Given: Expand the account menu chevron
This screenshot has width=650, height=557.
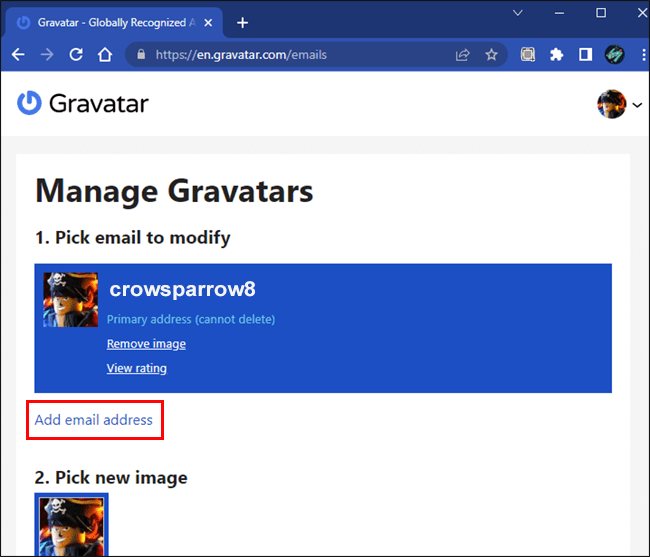Looking at the screenshot, I should [x=637, y=105].
